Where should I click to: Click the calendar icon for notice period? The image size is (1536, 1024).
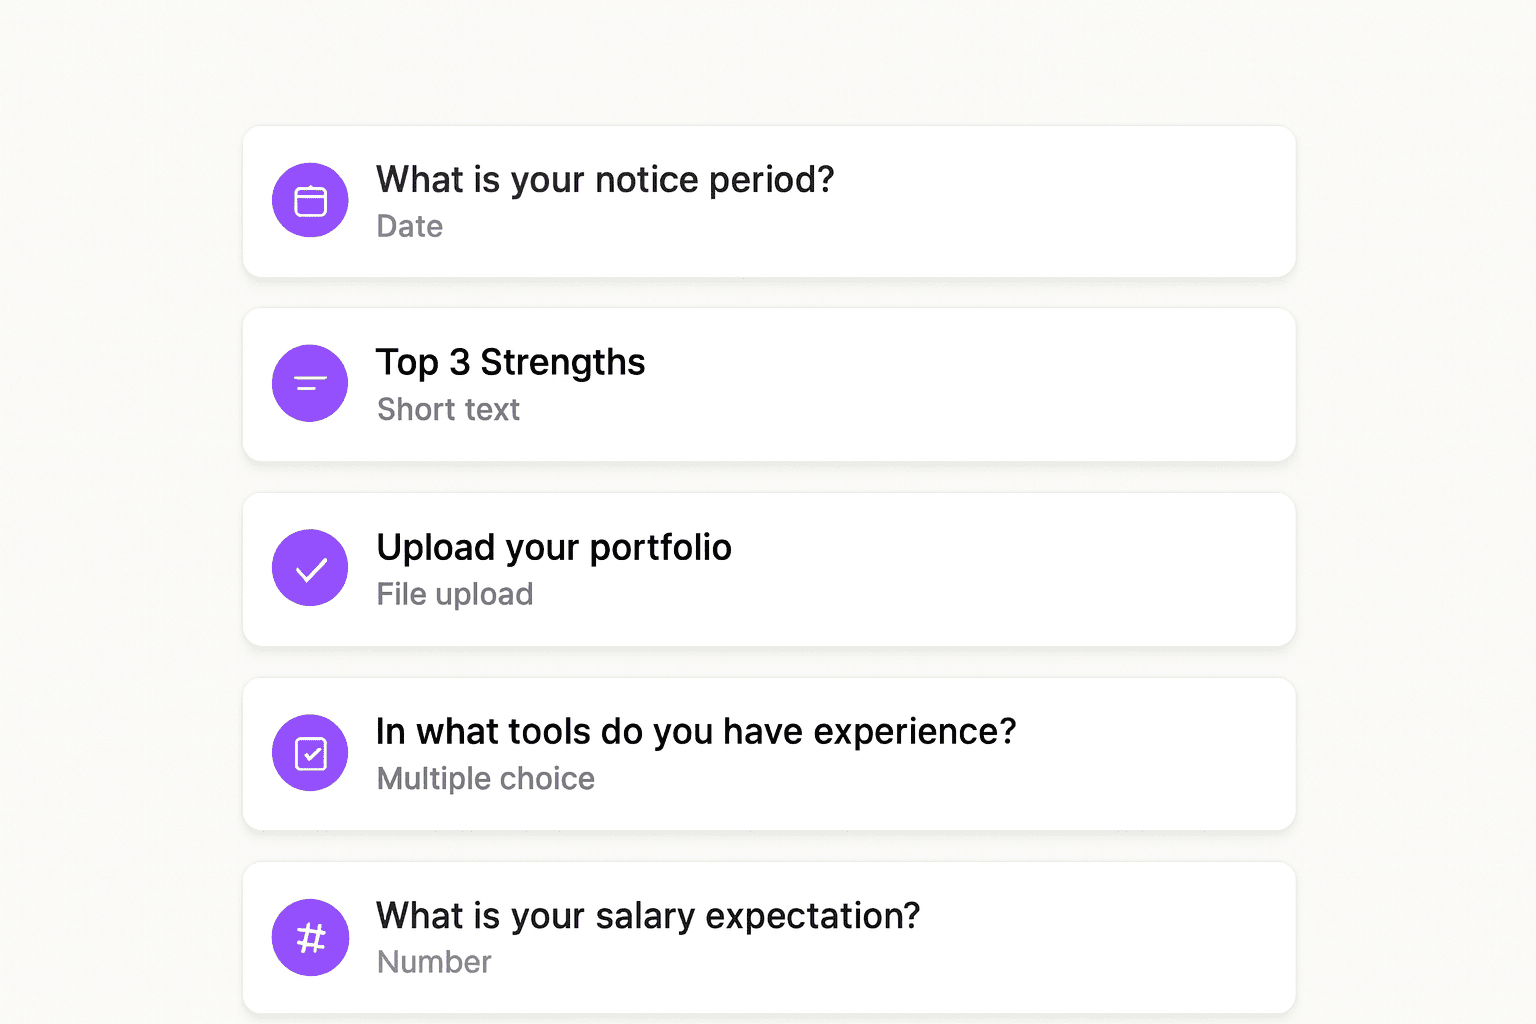pos(310,201)
